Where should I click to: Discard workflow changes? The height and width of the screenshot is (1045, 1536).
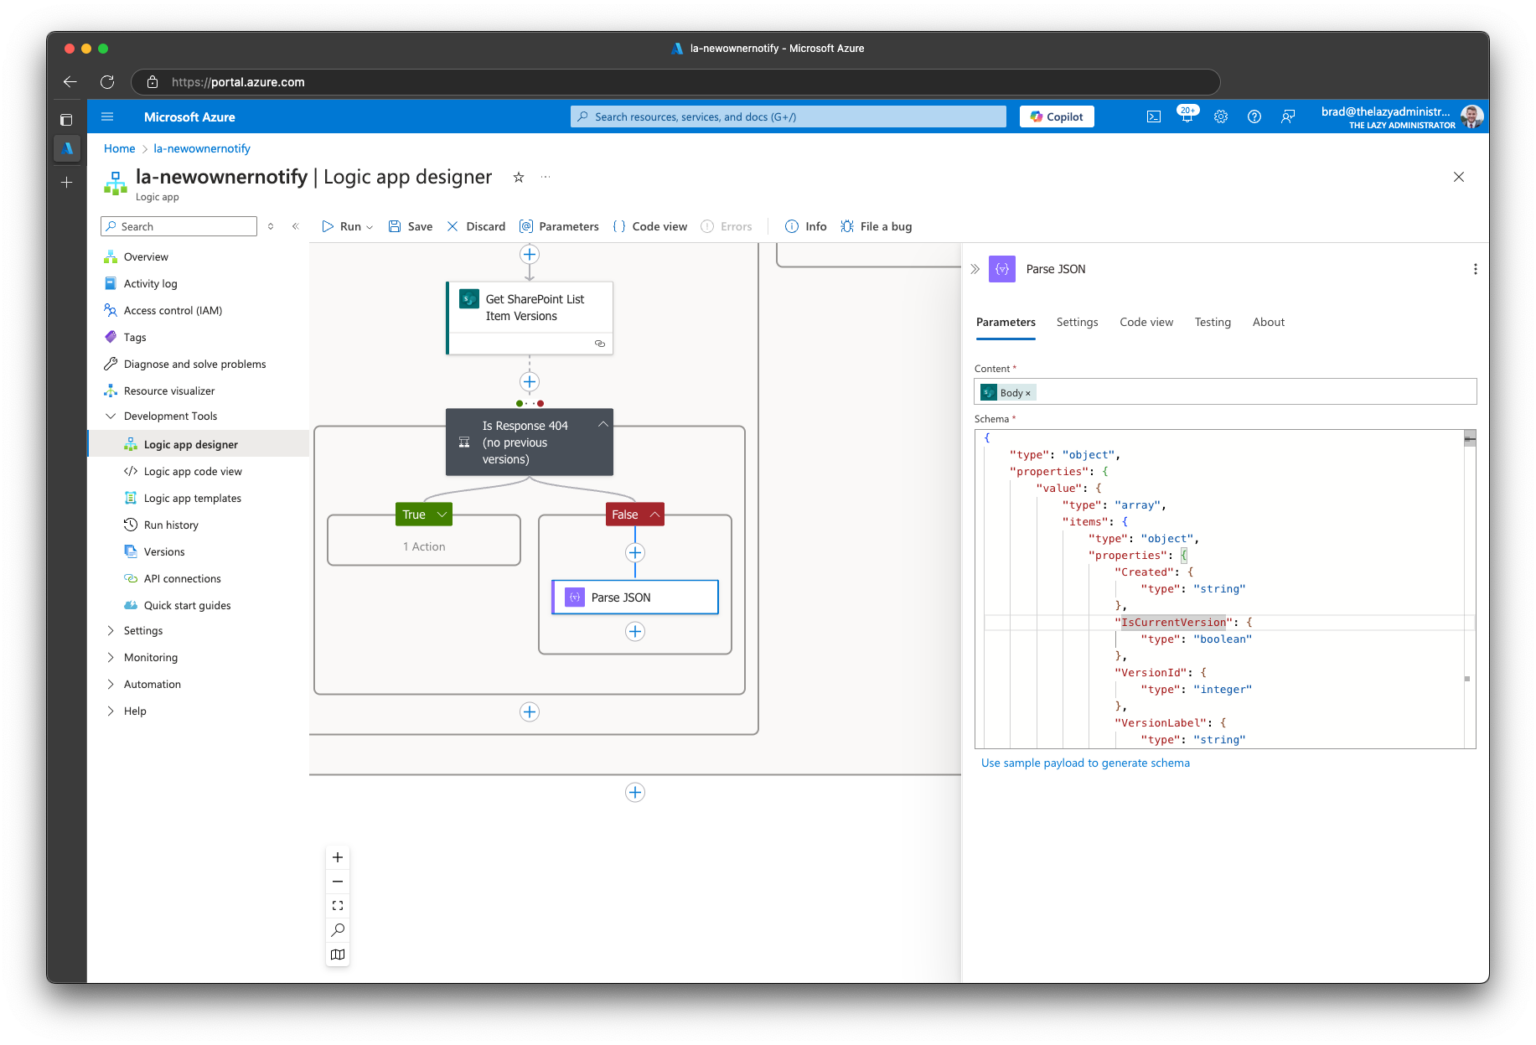click(476, 227)
